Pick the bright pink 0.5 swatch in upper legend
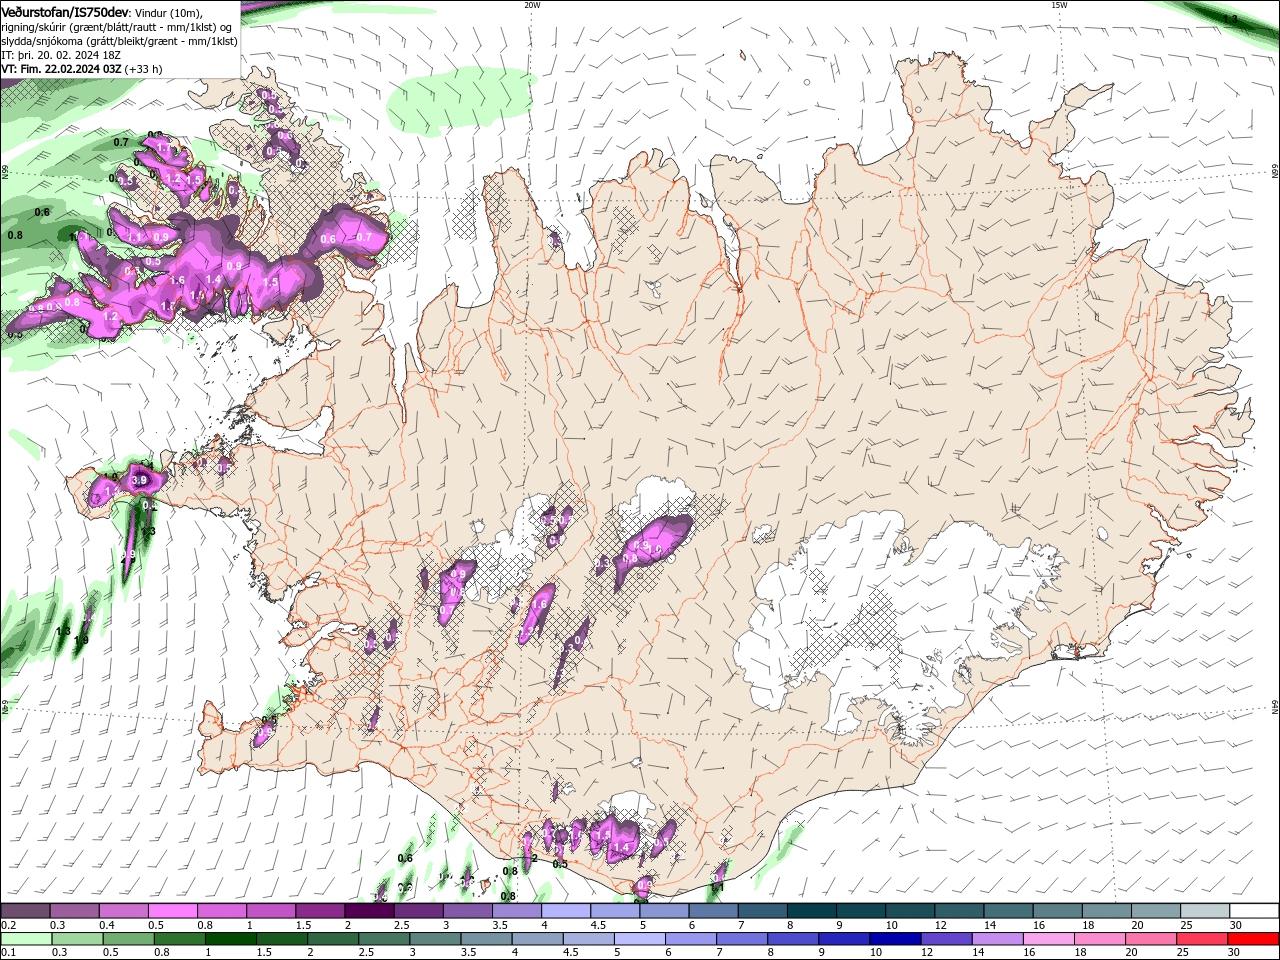This screenshot has height=960, width=1280. point(172,911)
